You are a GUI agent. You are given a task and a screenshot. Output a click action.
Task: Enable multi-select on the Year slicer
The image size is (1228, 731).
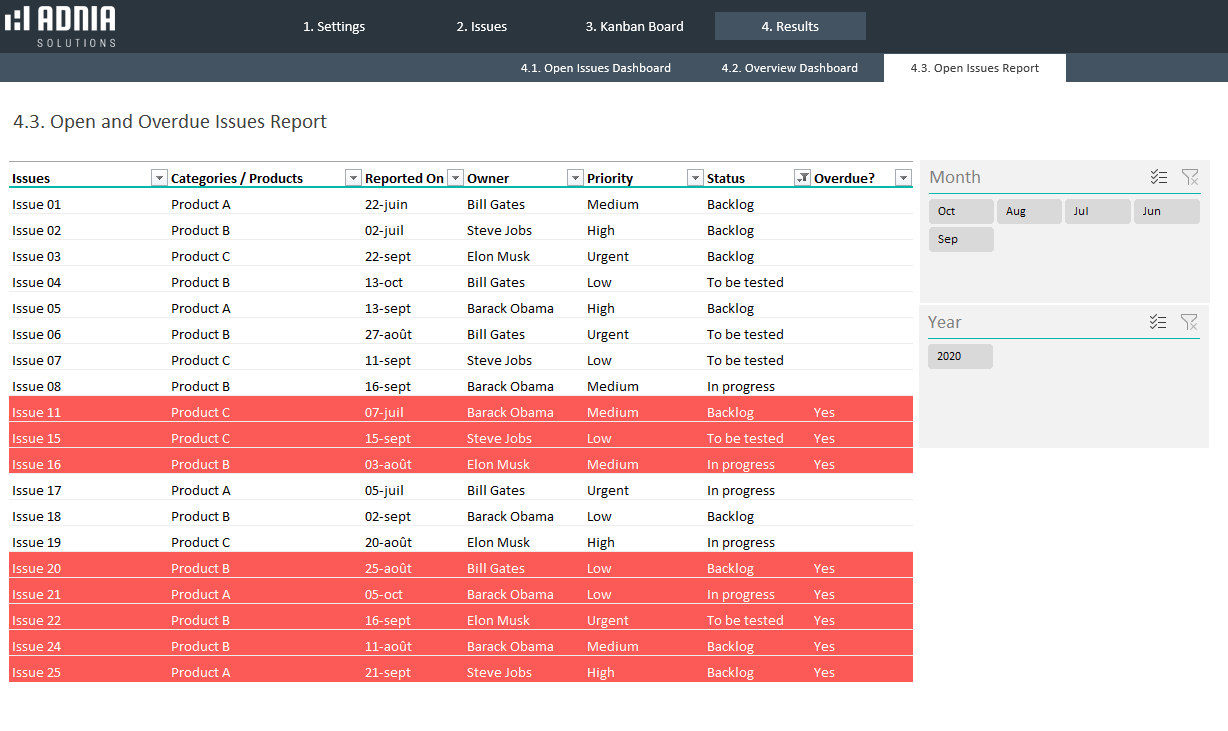[x=1158, y=322]
